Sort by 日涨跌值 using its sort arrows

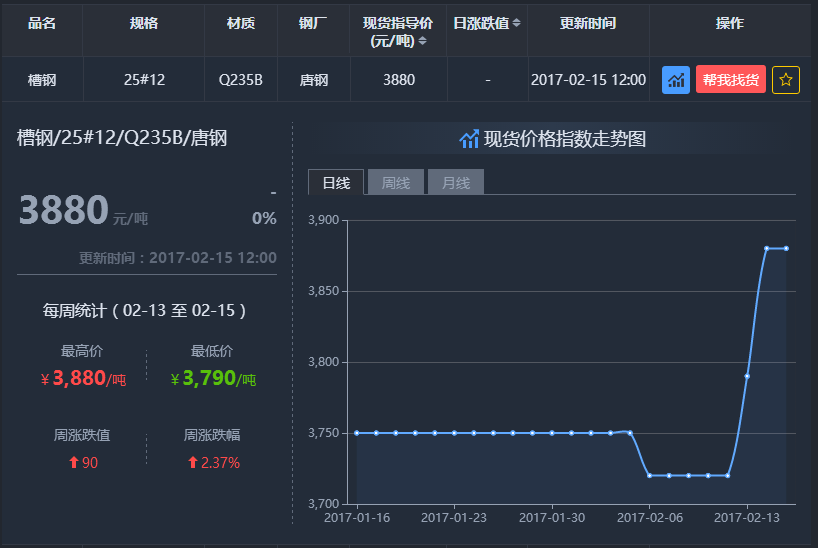tap(516, 23)
